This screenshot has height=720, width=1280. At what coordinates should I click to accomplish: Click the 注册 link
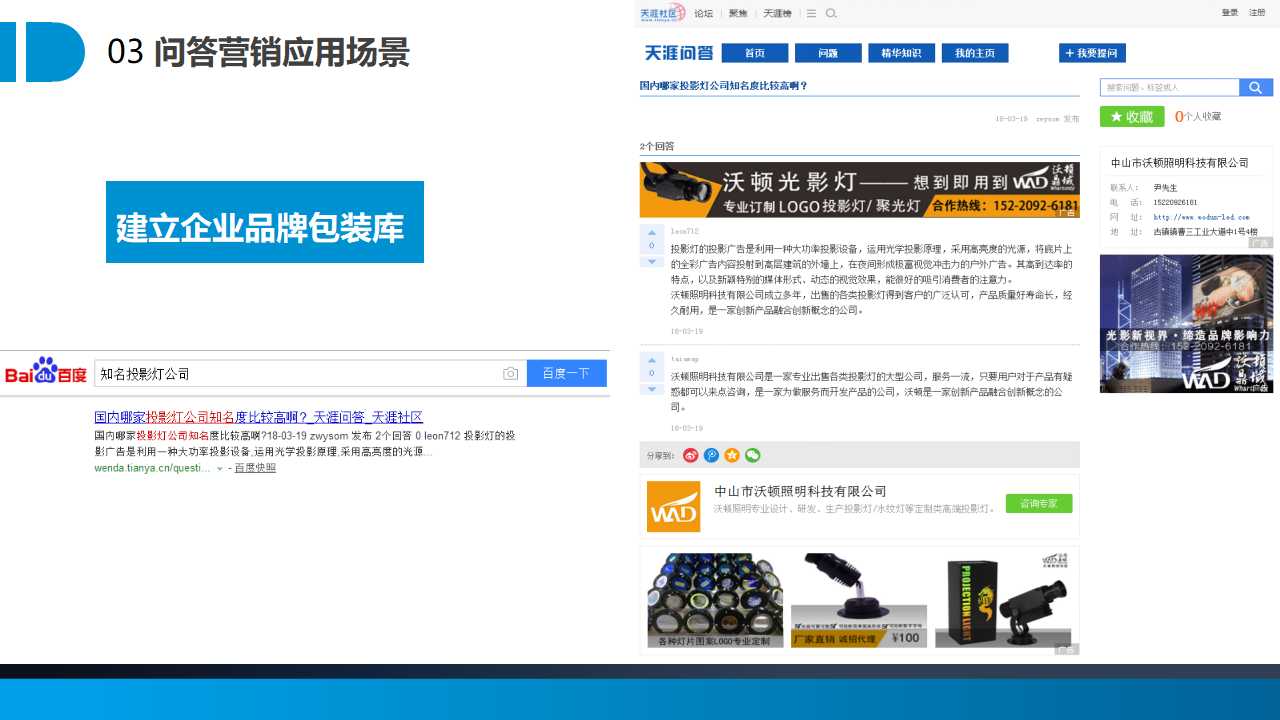[x=1257, y=13]
